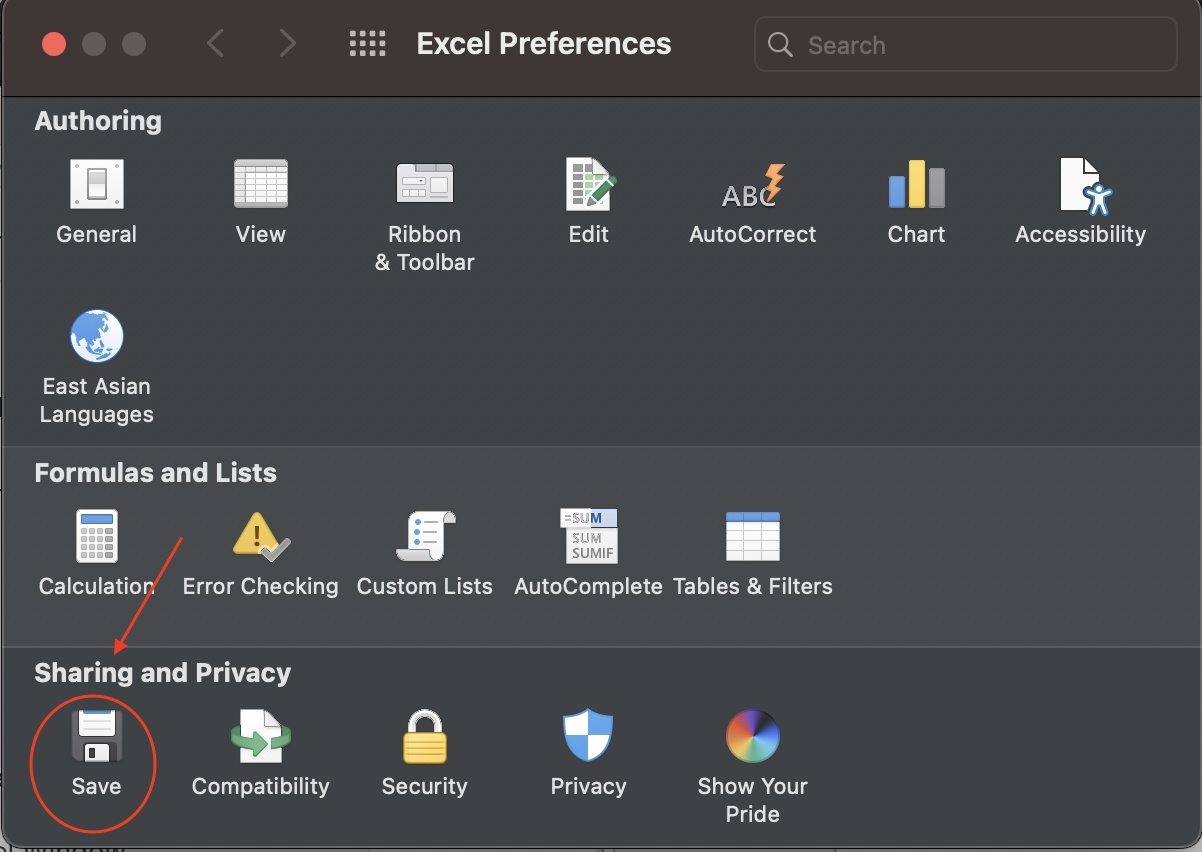Screen dimensions: 1202x852
Task: Open the Save preferences pane
Action: coord(97,738)
